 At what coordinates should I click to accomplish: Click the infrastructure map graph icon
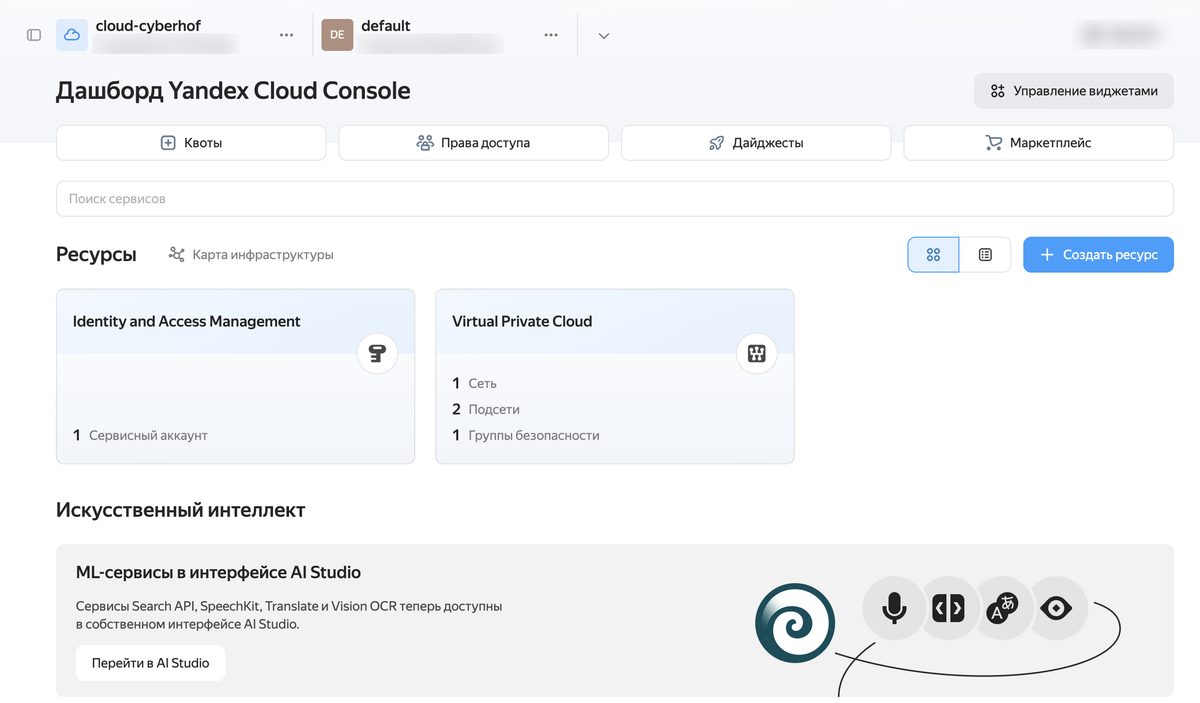[177, 255]
